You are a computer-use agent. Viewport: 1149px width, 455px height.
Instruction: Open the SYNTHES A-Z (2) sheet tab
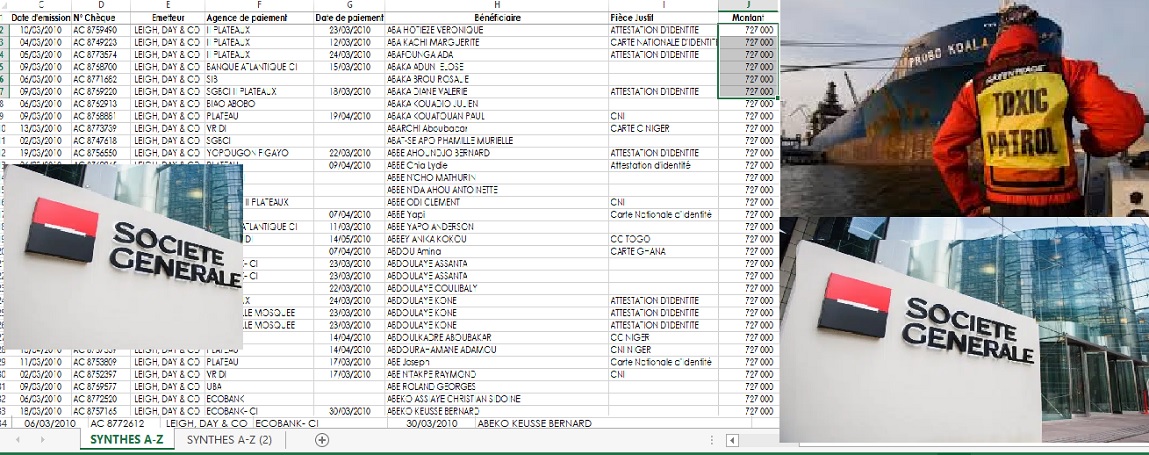point(229,440)
